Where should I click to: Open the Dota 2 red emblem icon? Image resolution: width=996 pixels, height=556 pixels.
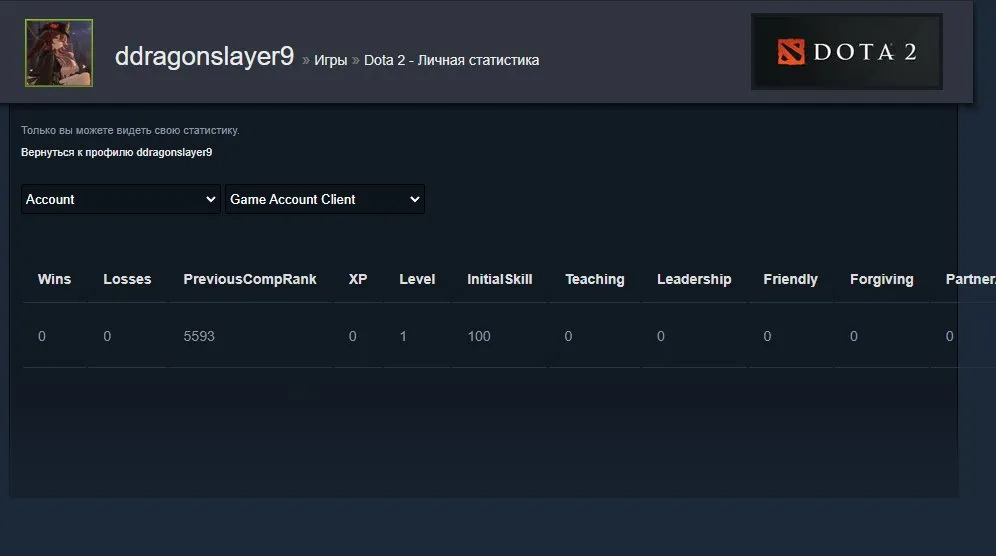click(x=791, y=52)
